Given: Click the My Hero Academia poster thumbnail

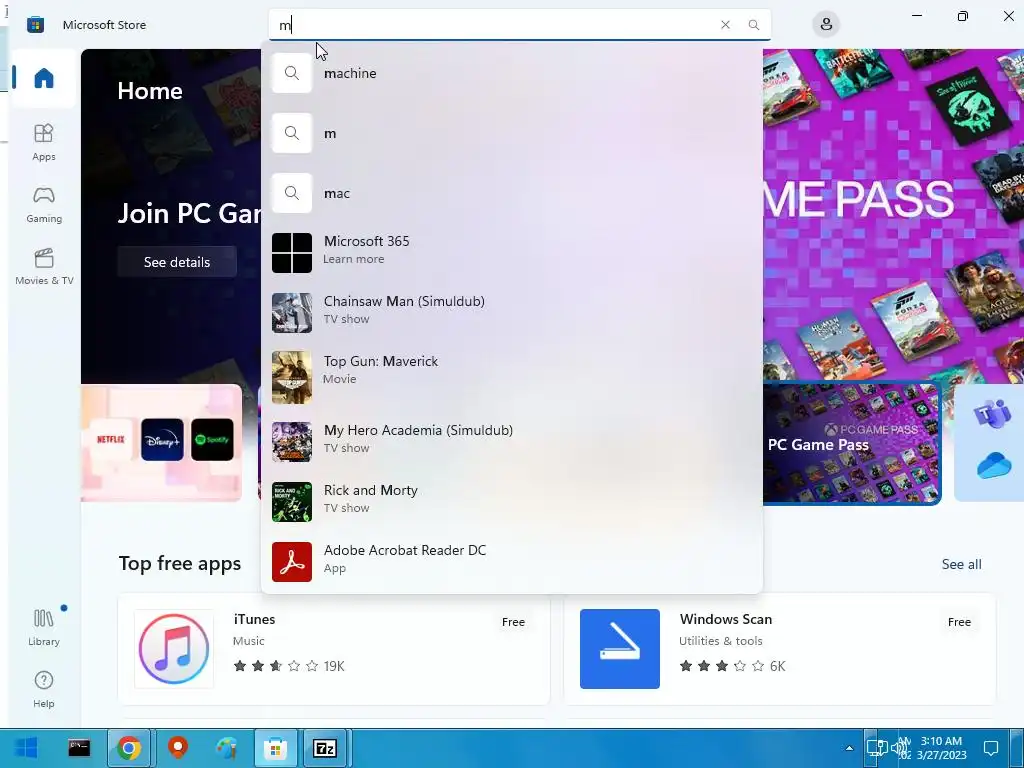Looking at the screenshot, I should (292, 441).
